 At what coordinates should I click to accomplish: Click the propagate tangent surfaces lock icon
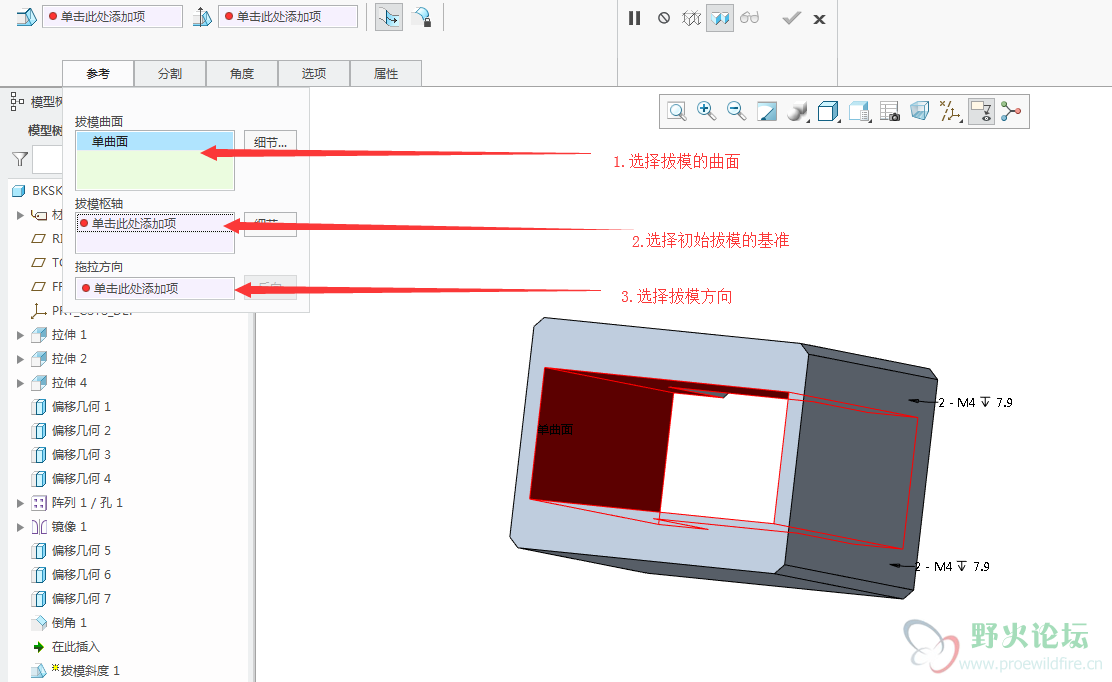coord(423,17)
